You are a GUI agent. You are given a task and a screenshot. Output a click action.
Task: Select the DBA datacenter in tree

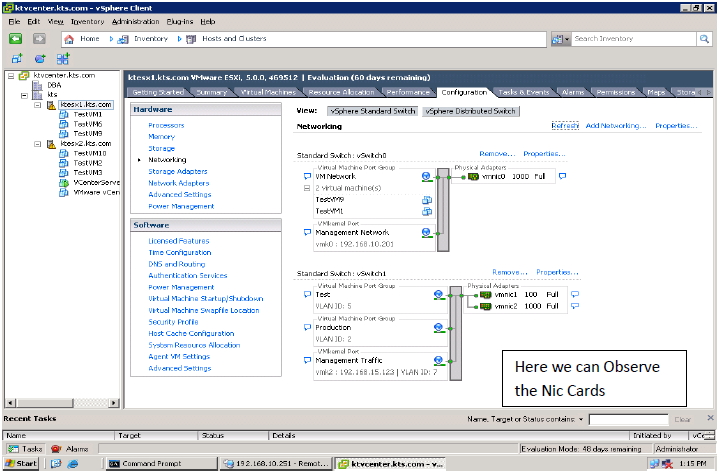coord(54,85)
